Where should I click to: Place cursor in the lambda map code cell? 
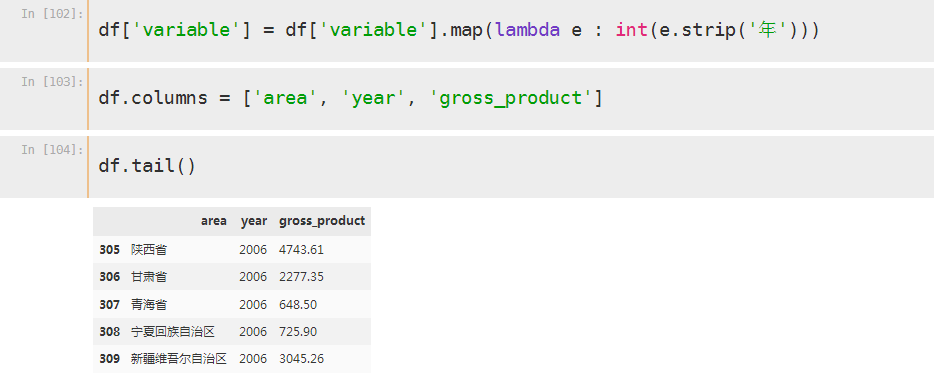511,30
